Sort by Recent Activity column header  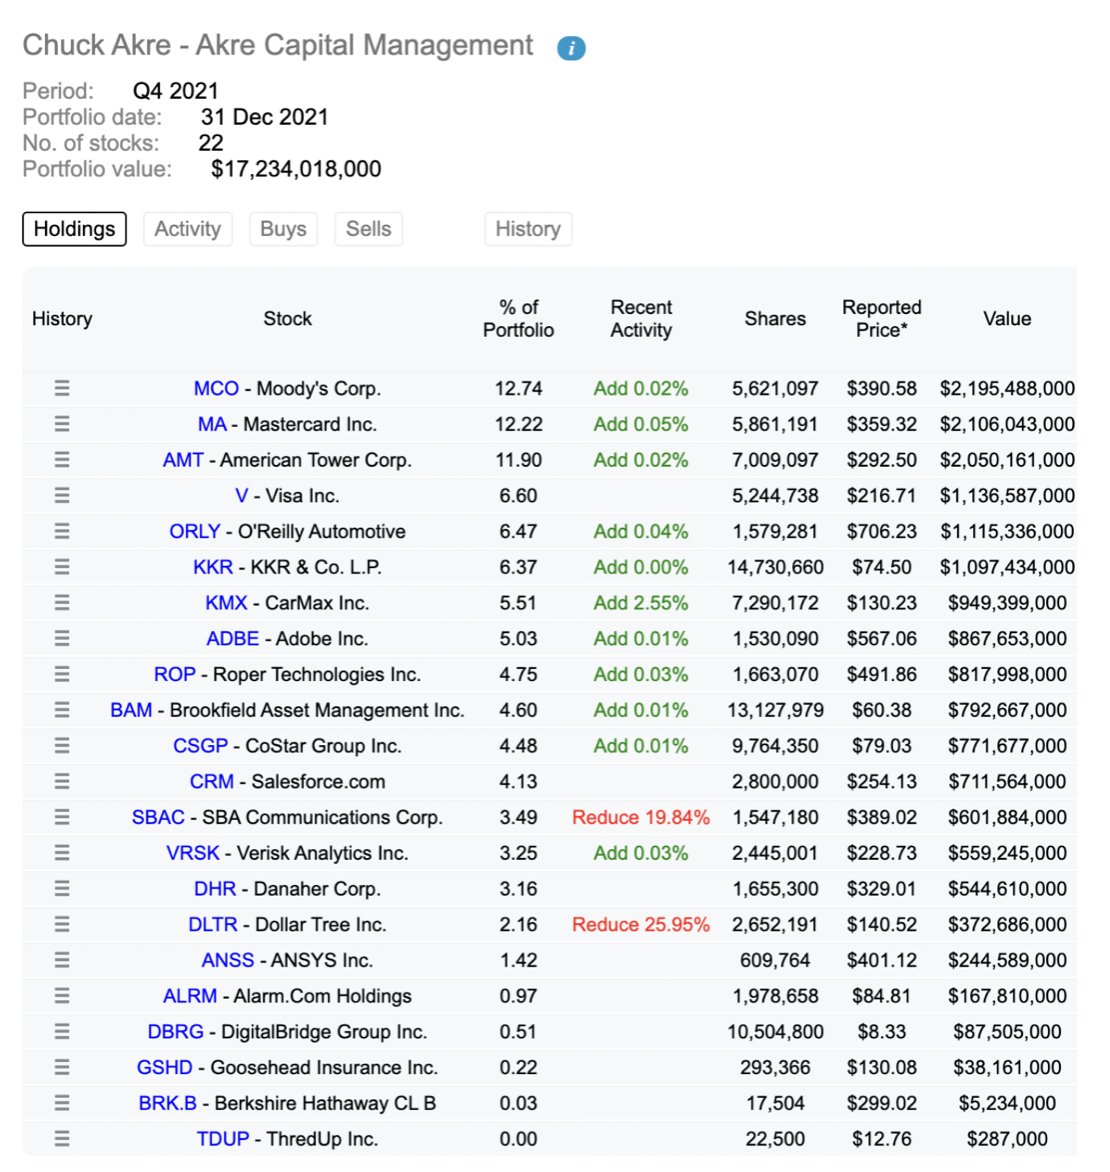click(x=641, y=318)
